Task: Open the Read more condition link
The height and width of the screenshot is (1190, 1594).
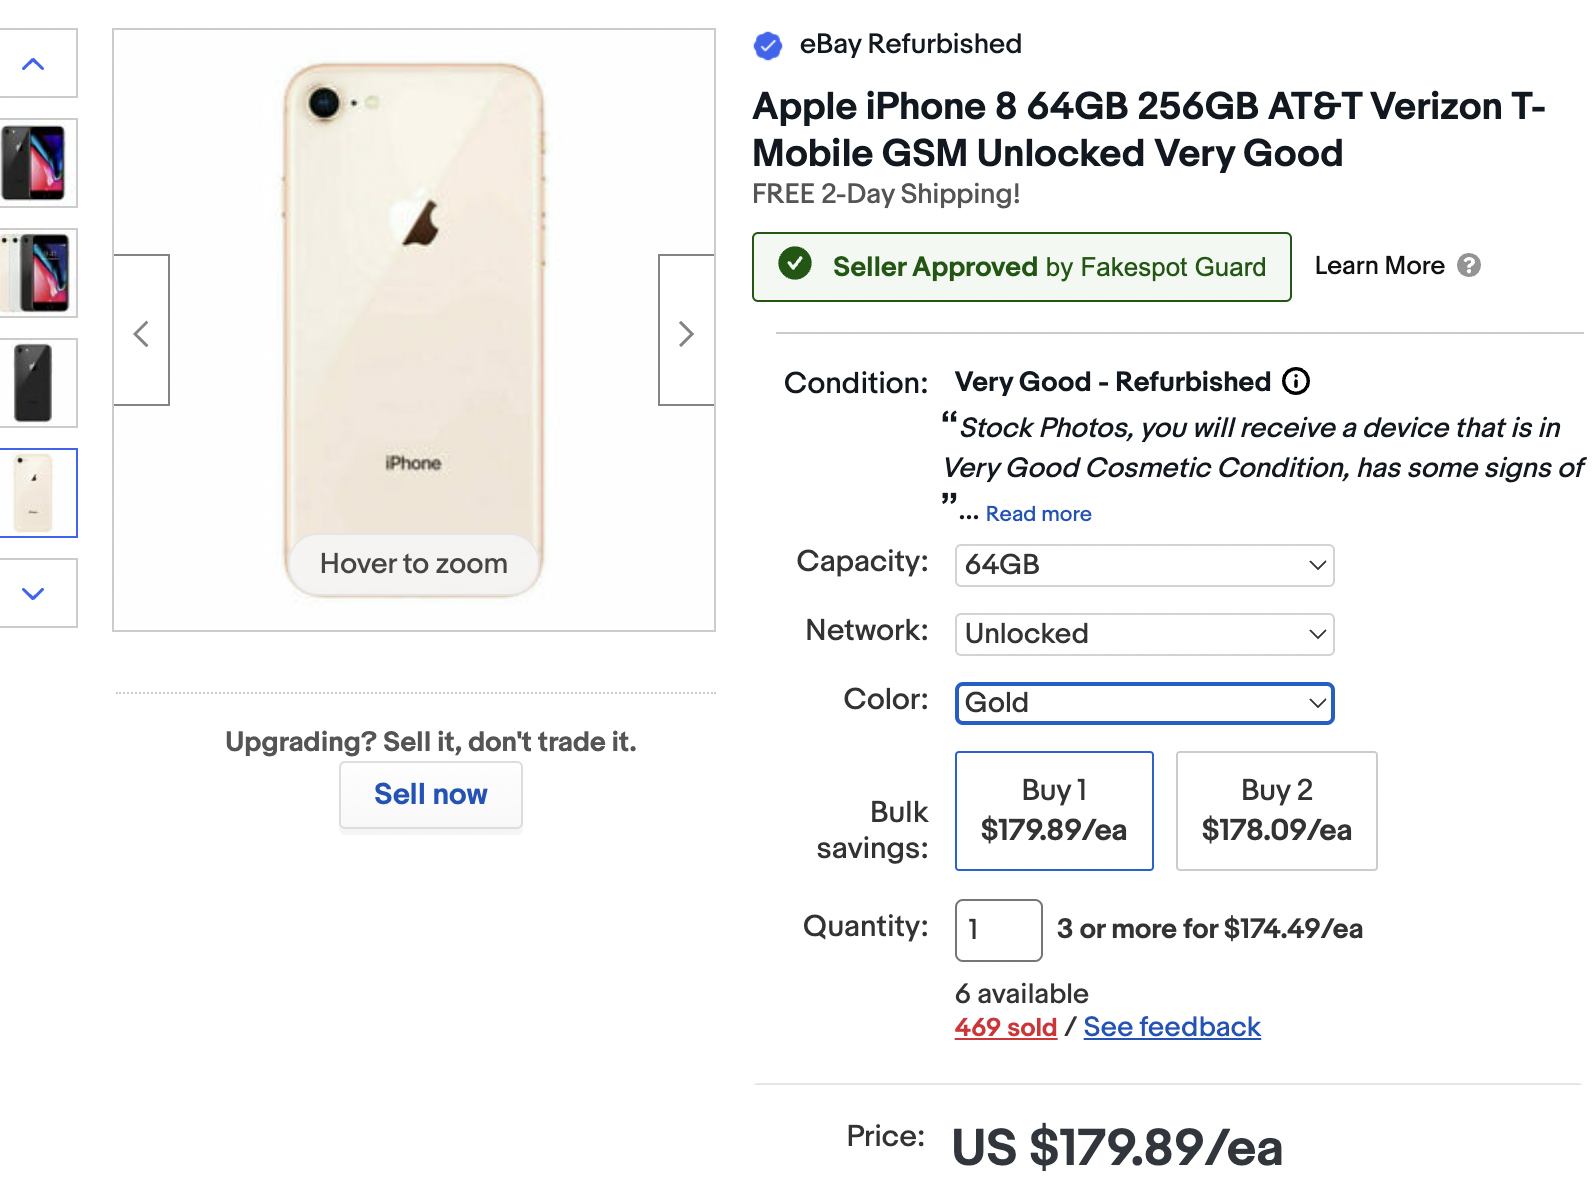Action: point(1039,514)
